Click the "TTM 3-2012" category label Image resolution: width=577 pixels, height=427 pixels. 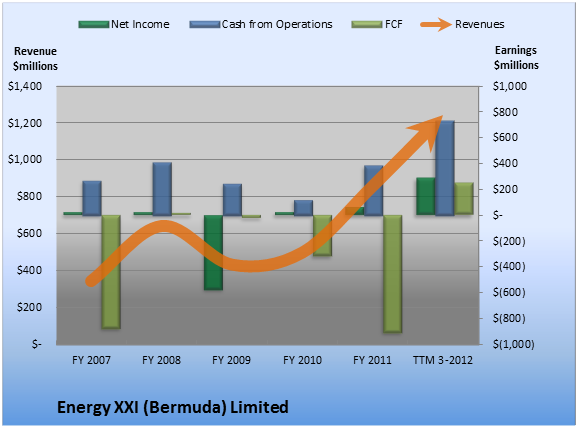pyautogui.click(x=443, y=360)
